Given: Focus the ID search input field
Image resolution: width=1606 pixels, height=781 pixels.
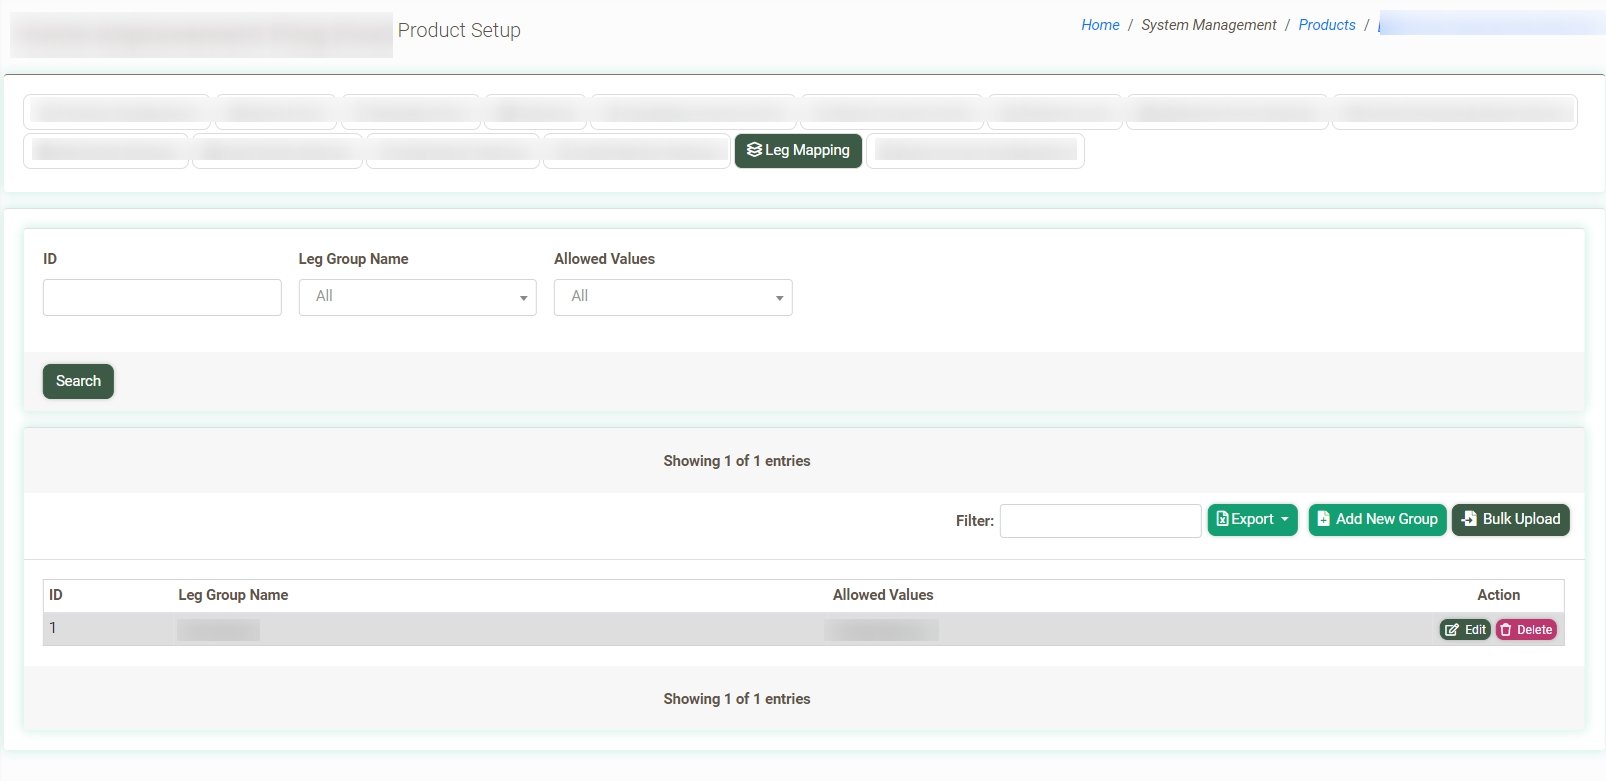Looking at the screenshot, I should click(x=162, y=297).
